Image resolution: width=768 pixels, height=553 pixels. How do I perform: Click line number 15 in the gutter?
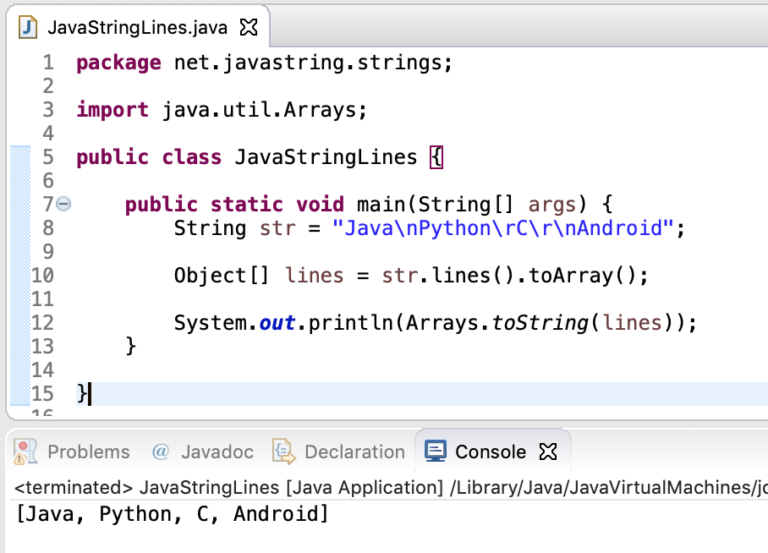43,393
